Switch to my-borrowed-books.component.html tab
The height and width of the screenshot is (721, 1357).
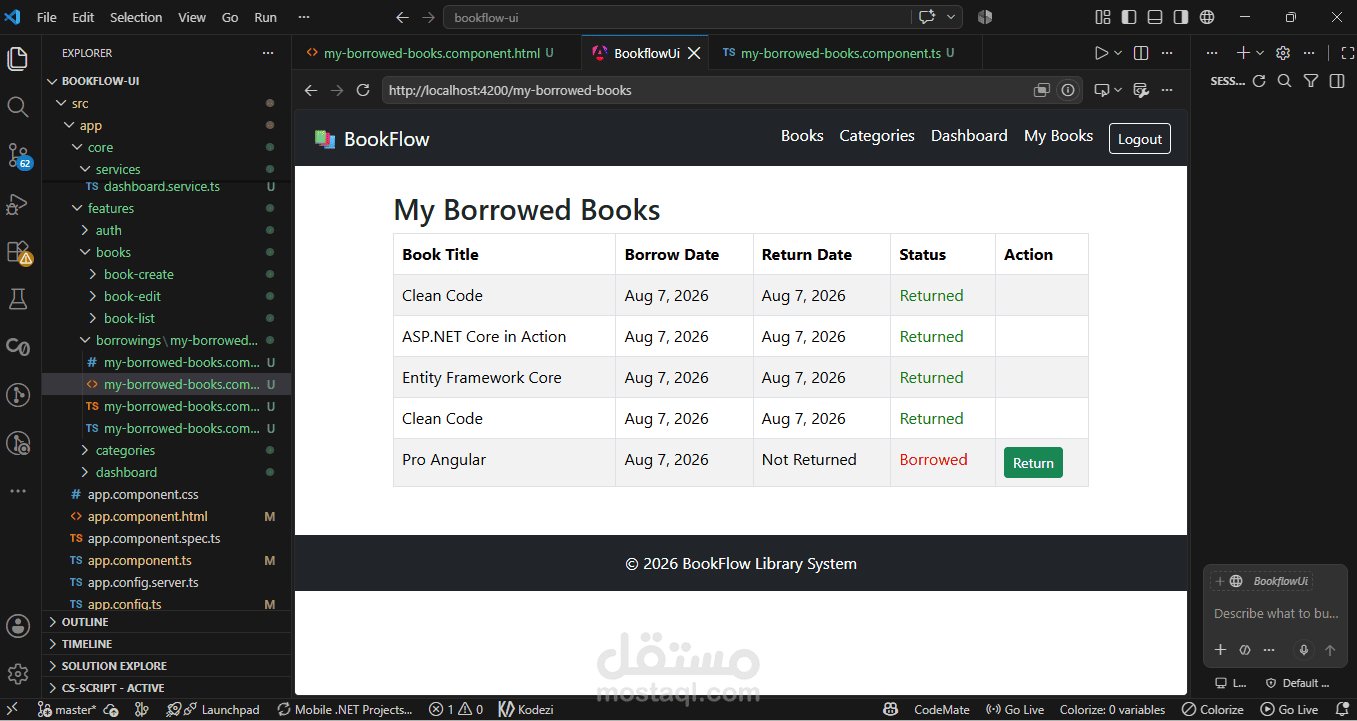click(431, 53)
